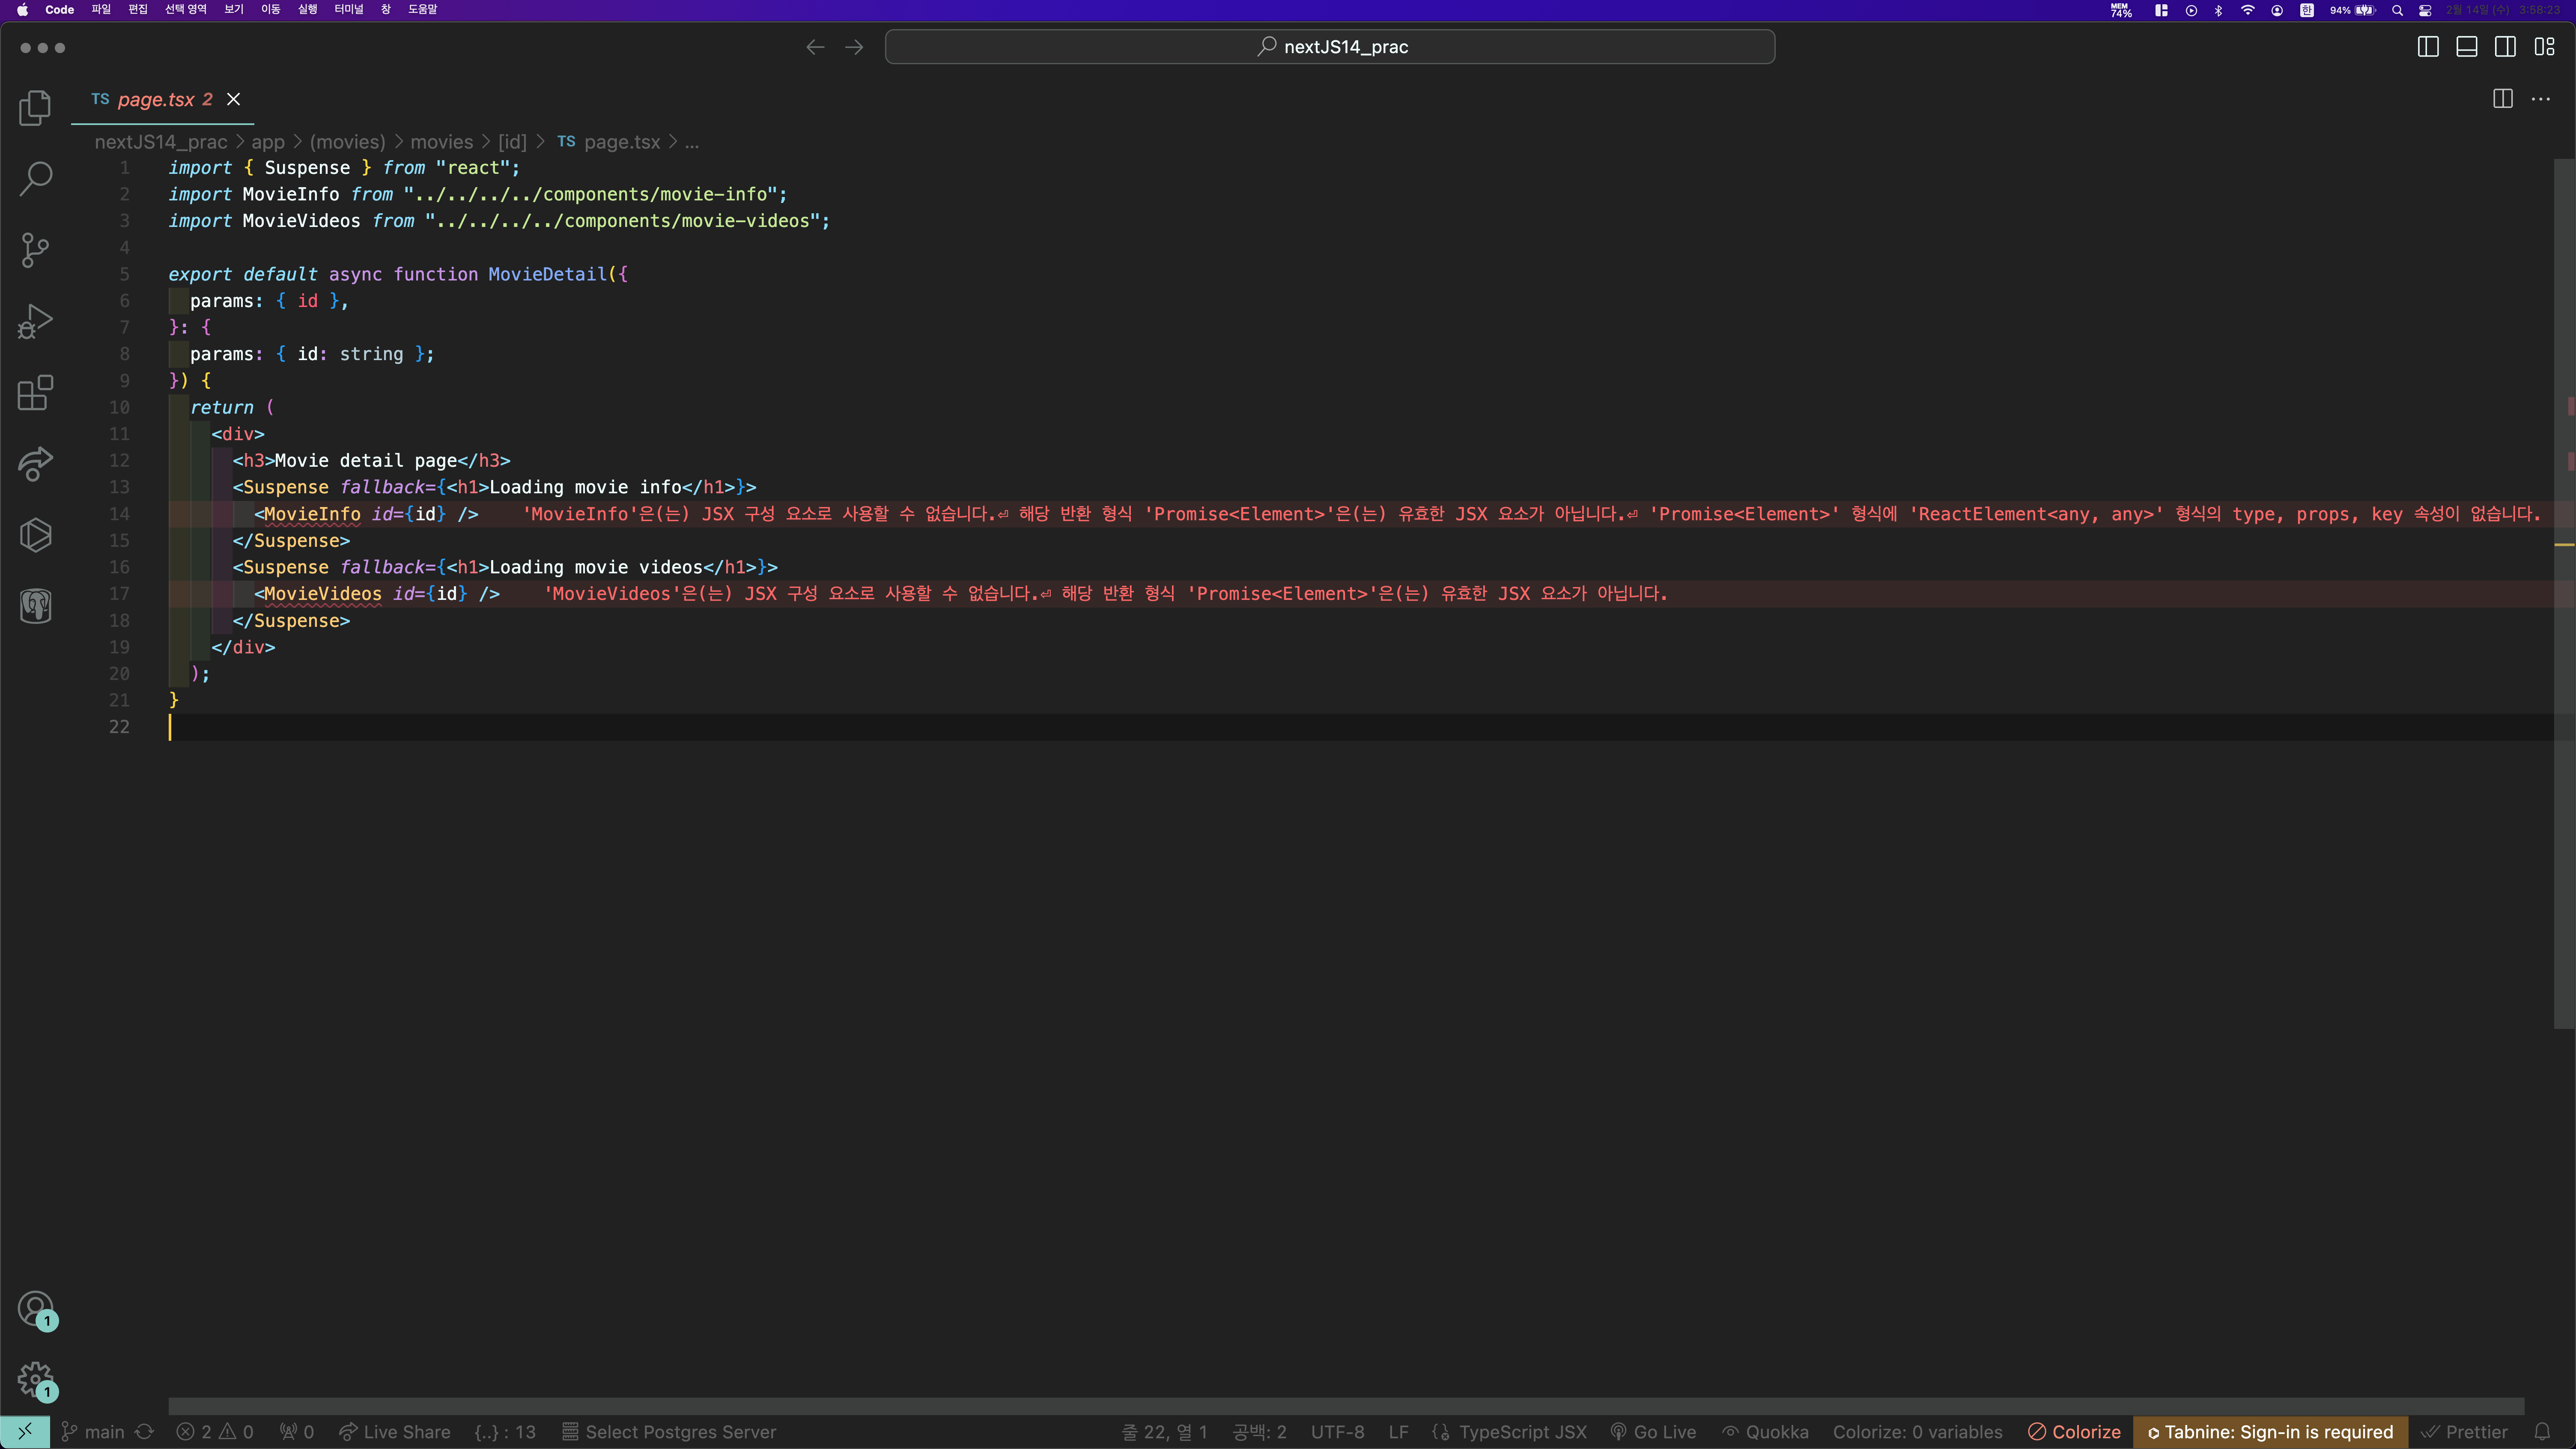The height and width of the screenshot is (1449, 2576).
Task: Open macOS Spotlight search icon
Action: click(x=2397, y=10)
